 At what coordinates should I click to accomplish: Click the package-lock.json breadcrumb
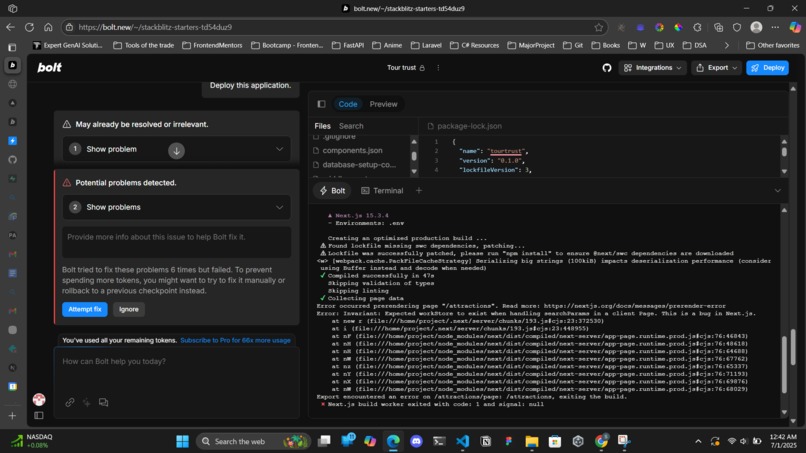pyautogui.click(x=465, y=126)
